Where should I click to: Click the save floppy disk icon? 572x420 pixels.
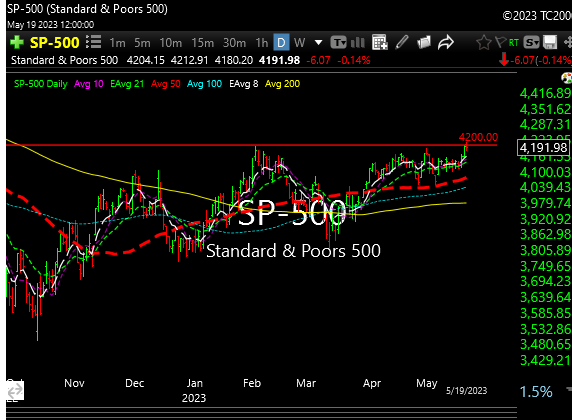550,43
